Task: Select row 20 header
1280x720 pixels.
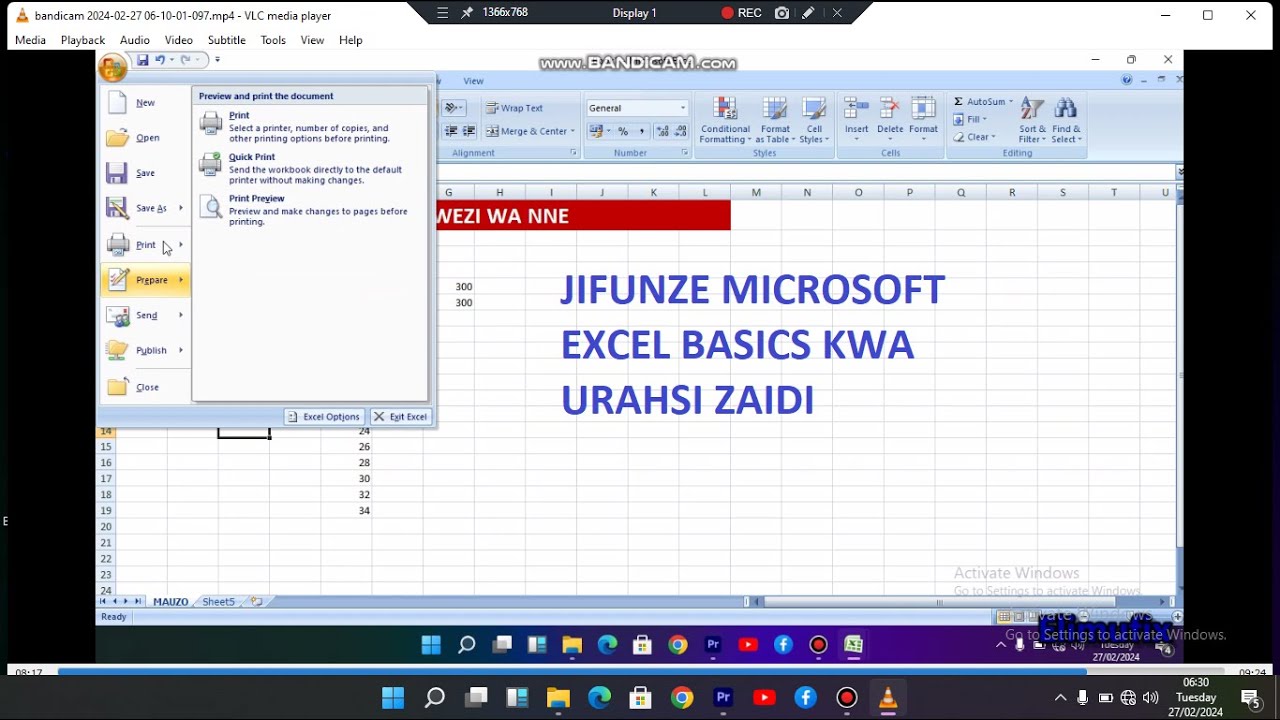Action: coord(105,527)
